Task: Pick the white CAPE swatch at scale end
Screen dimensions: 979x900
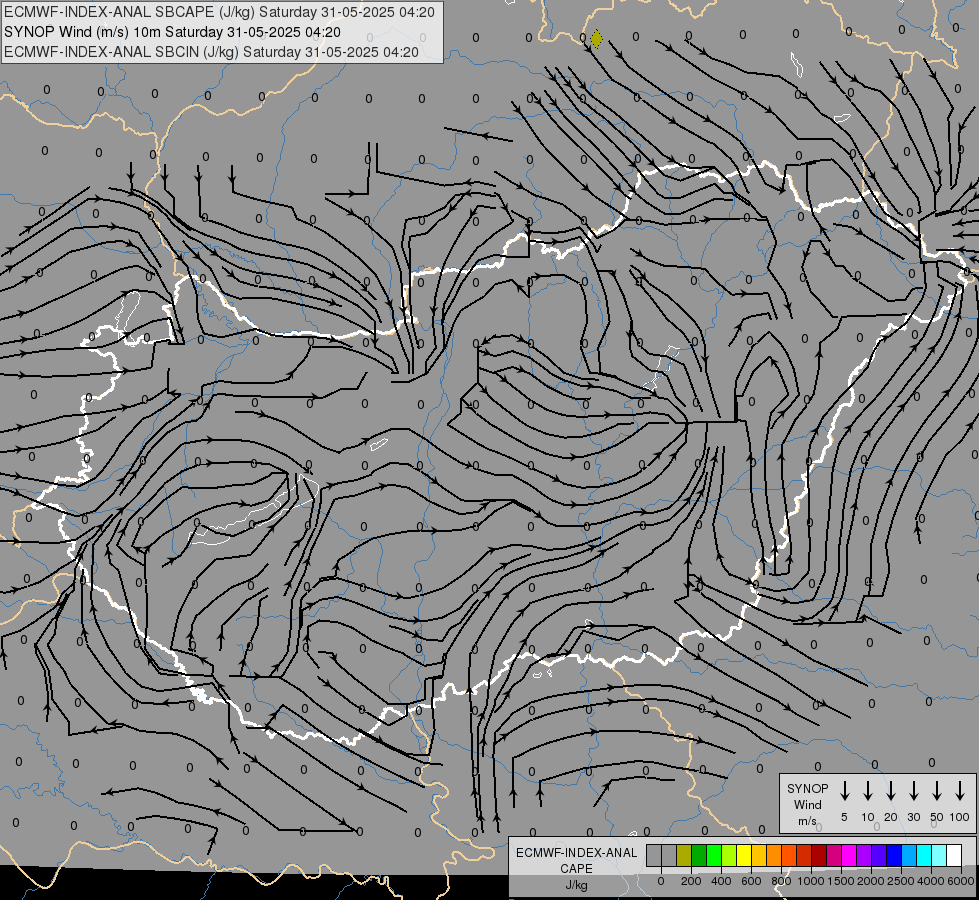Action: coord(955,855)
